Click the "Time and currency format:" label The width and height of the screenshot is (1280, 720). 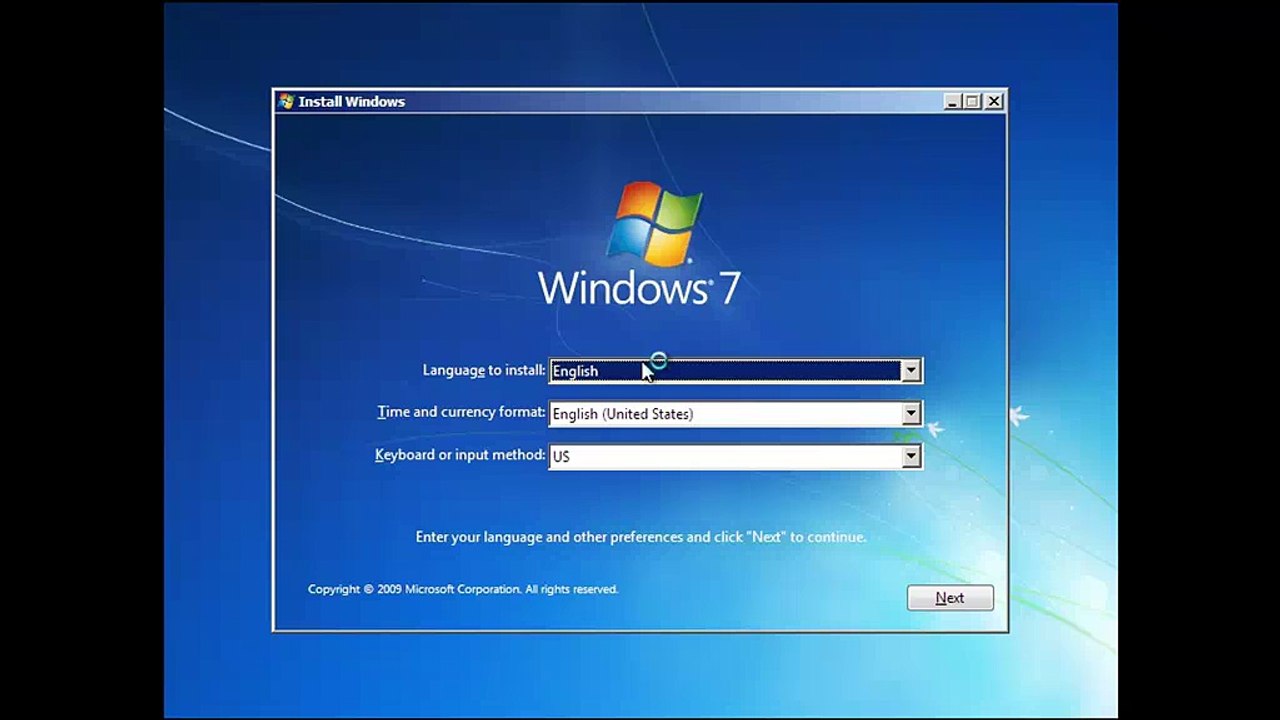tap(461, 412)
